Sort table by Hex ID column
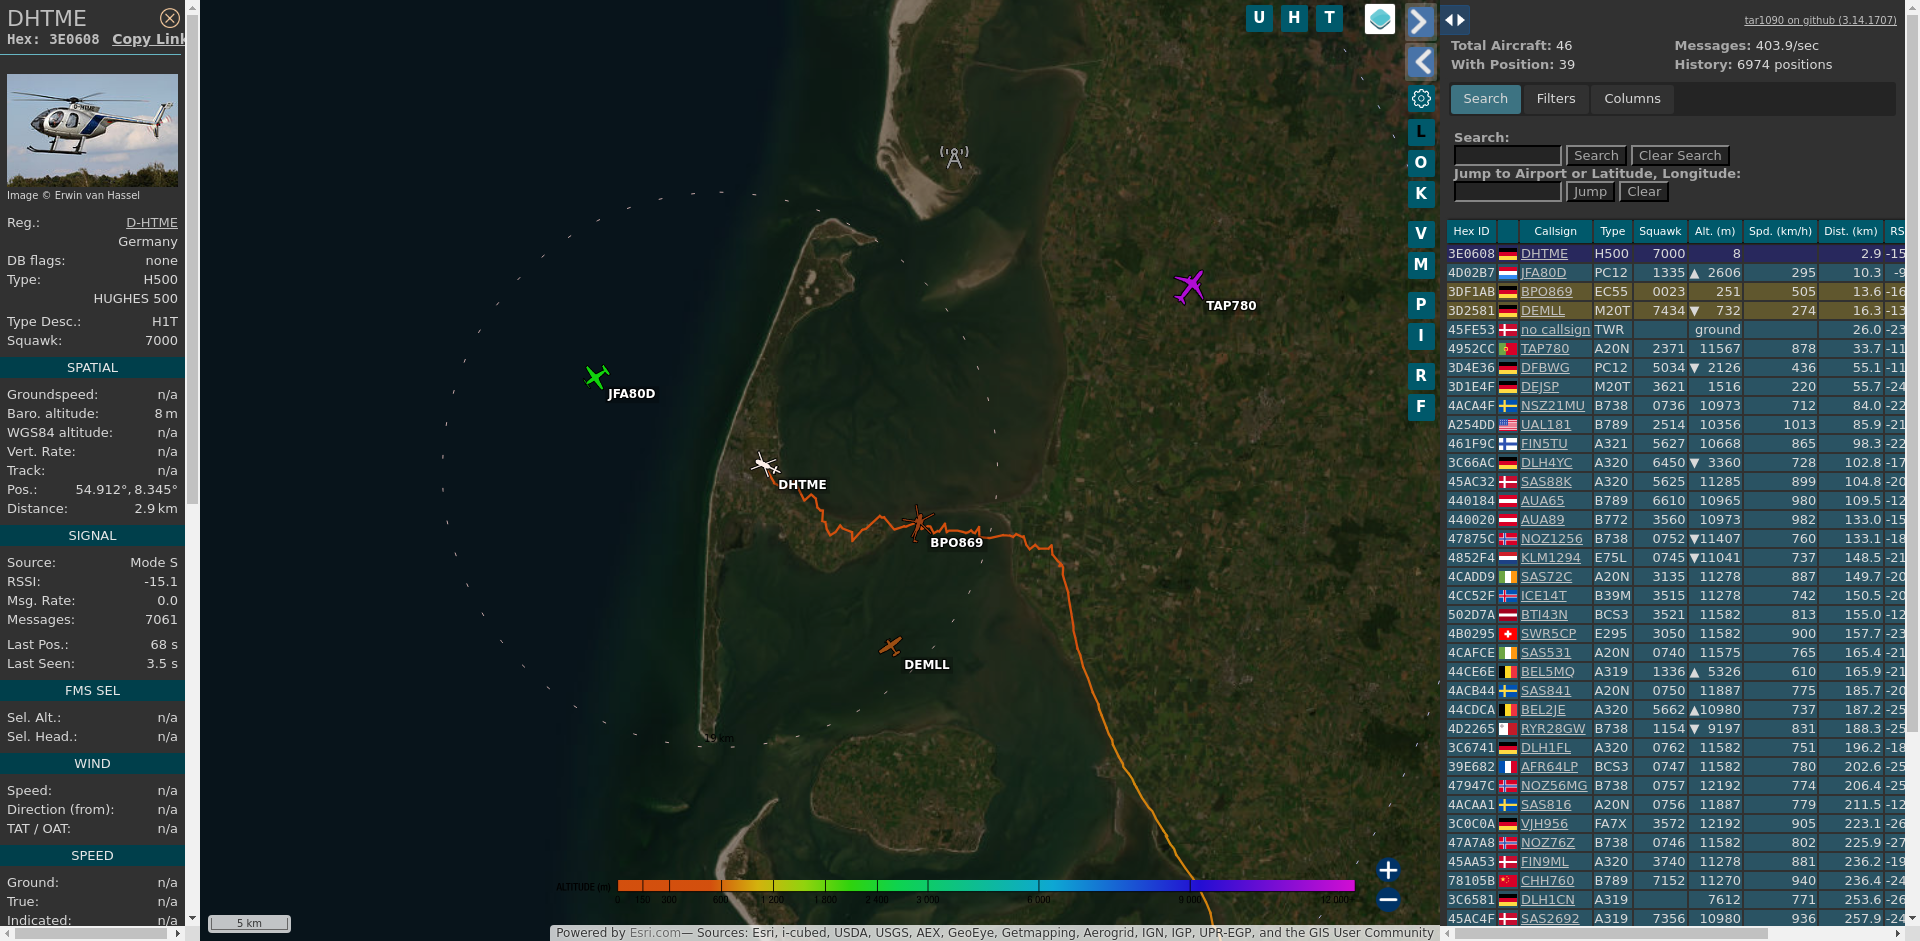 coord(1471,231)
